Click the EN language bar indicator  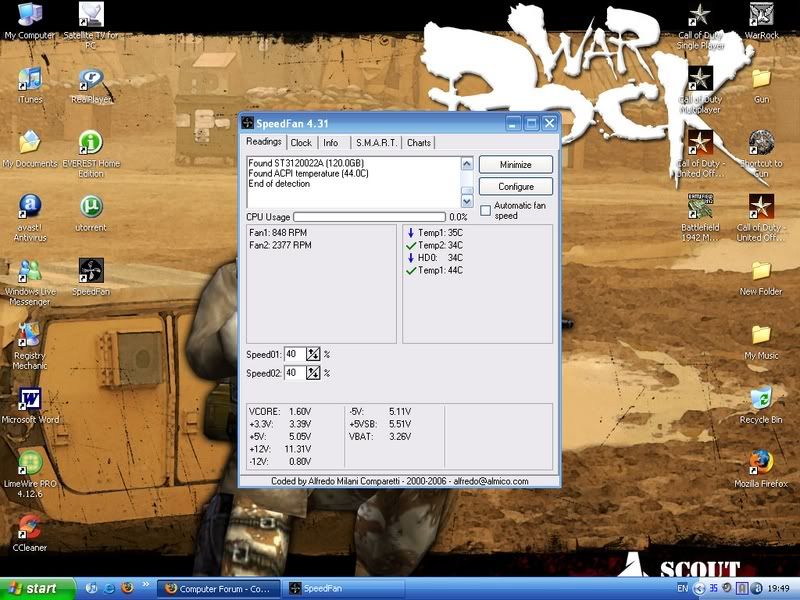point(683,588)
